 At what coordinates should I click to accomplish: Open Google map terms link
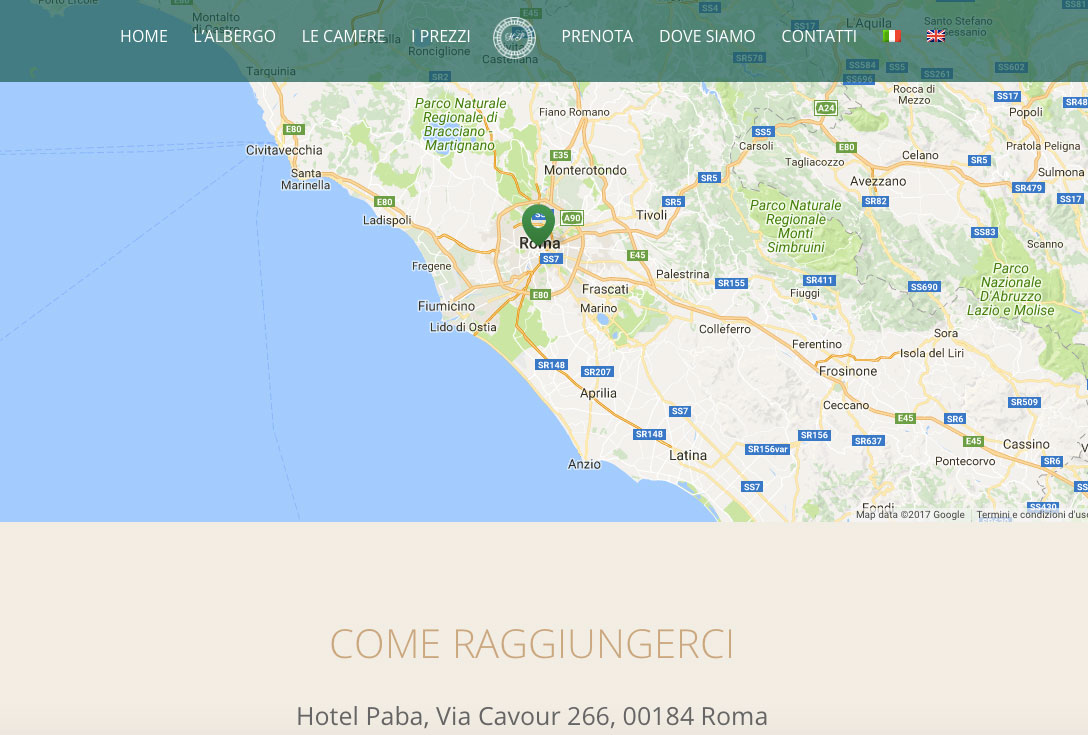pyautogui.click(x=1032, y=515)
